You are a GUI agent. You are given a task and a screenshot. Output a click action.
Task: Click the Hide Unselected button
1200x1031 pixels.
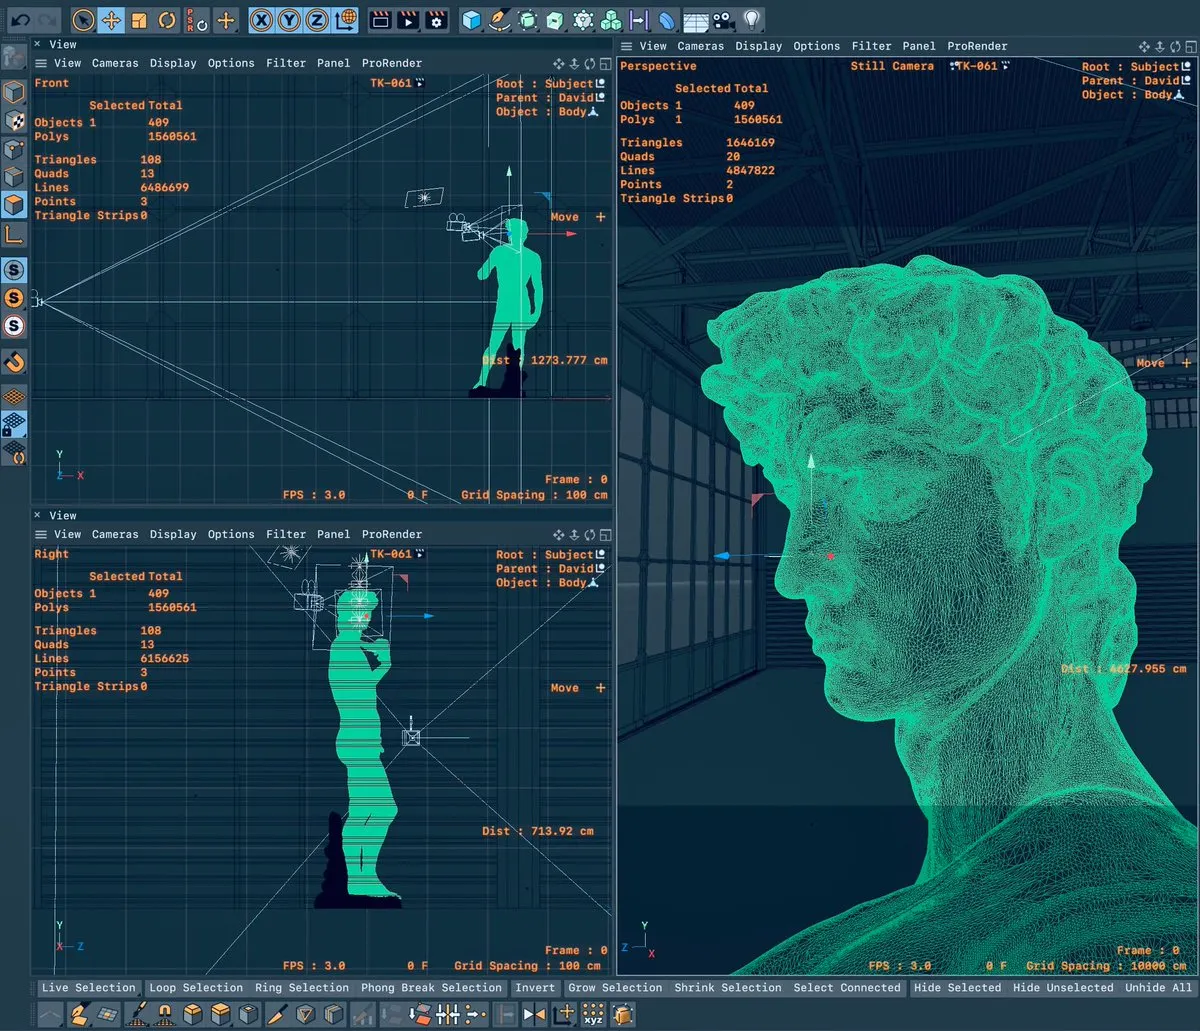pos(1063,988)
